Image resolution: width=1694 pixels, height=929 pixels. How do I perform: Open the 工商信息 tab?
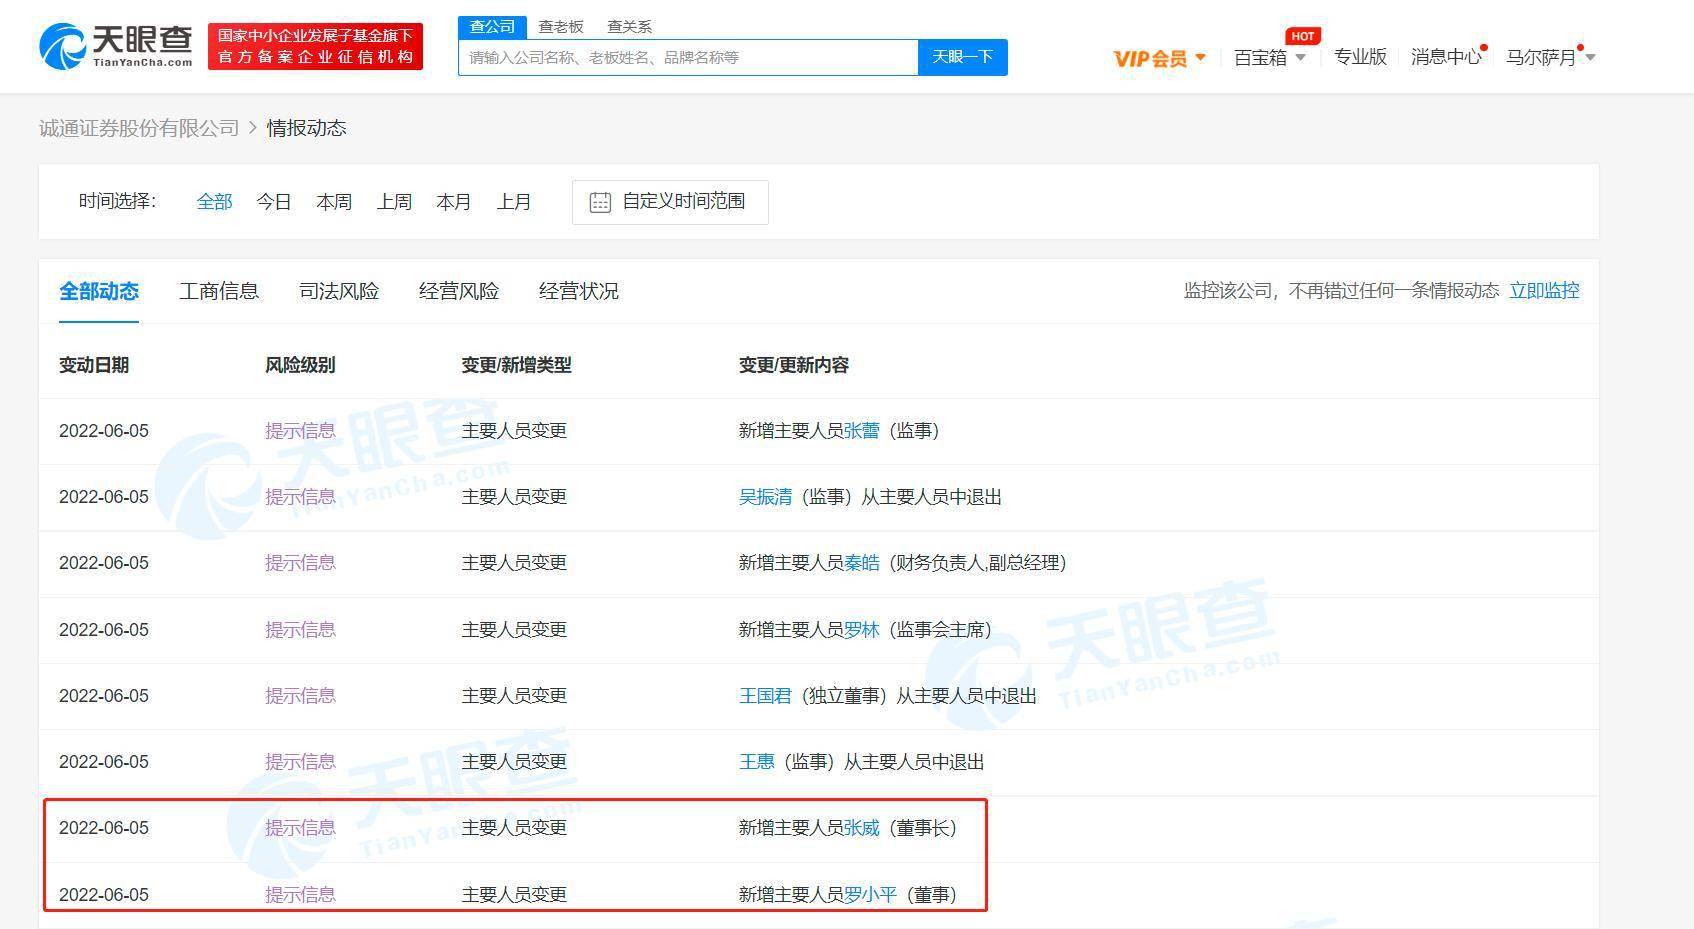click(219, 291)
